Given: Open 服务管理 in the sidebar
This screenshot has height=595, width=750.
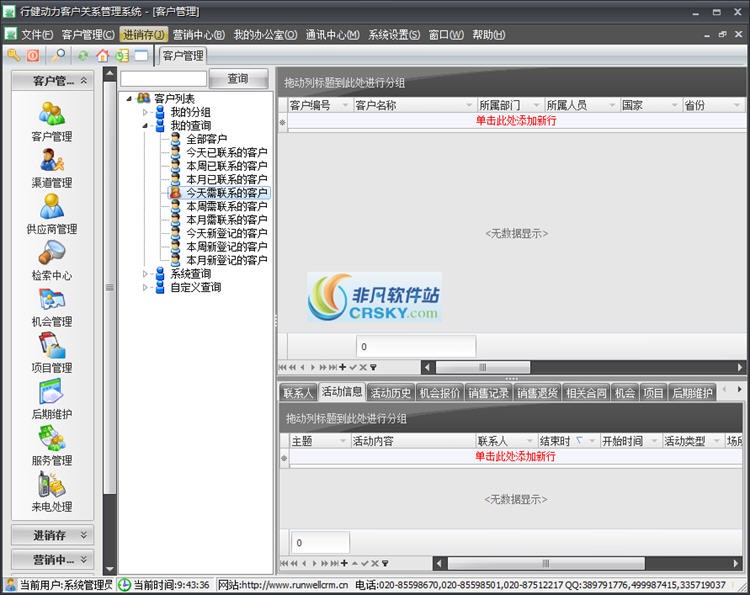Looking at the screenshot, I should click(52, 446).
